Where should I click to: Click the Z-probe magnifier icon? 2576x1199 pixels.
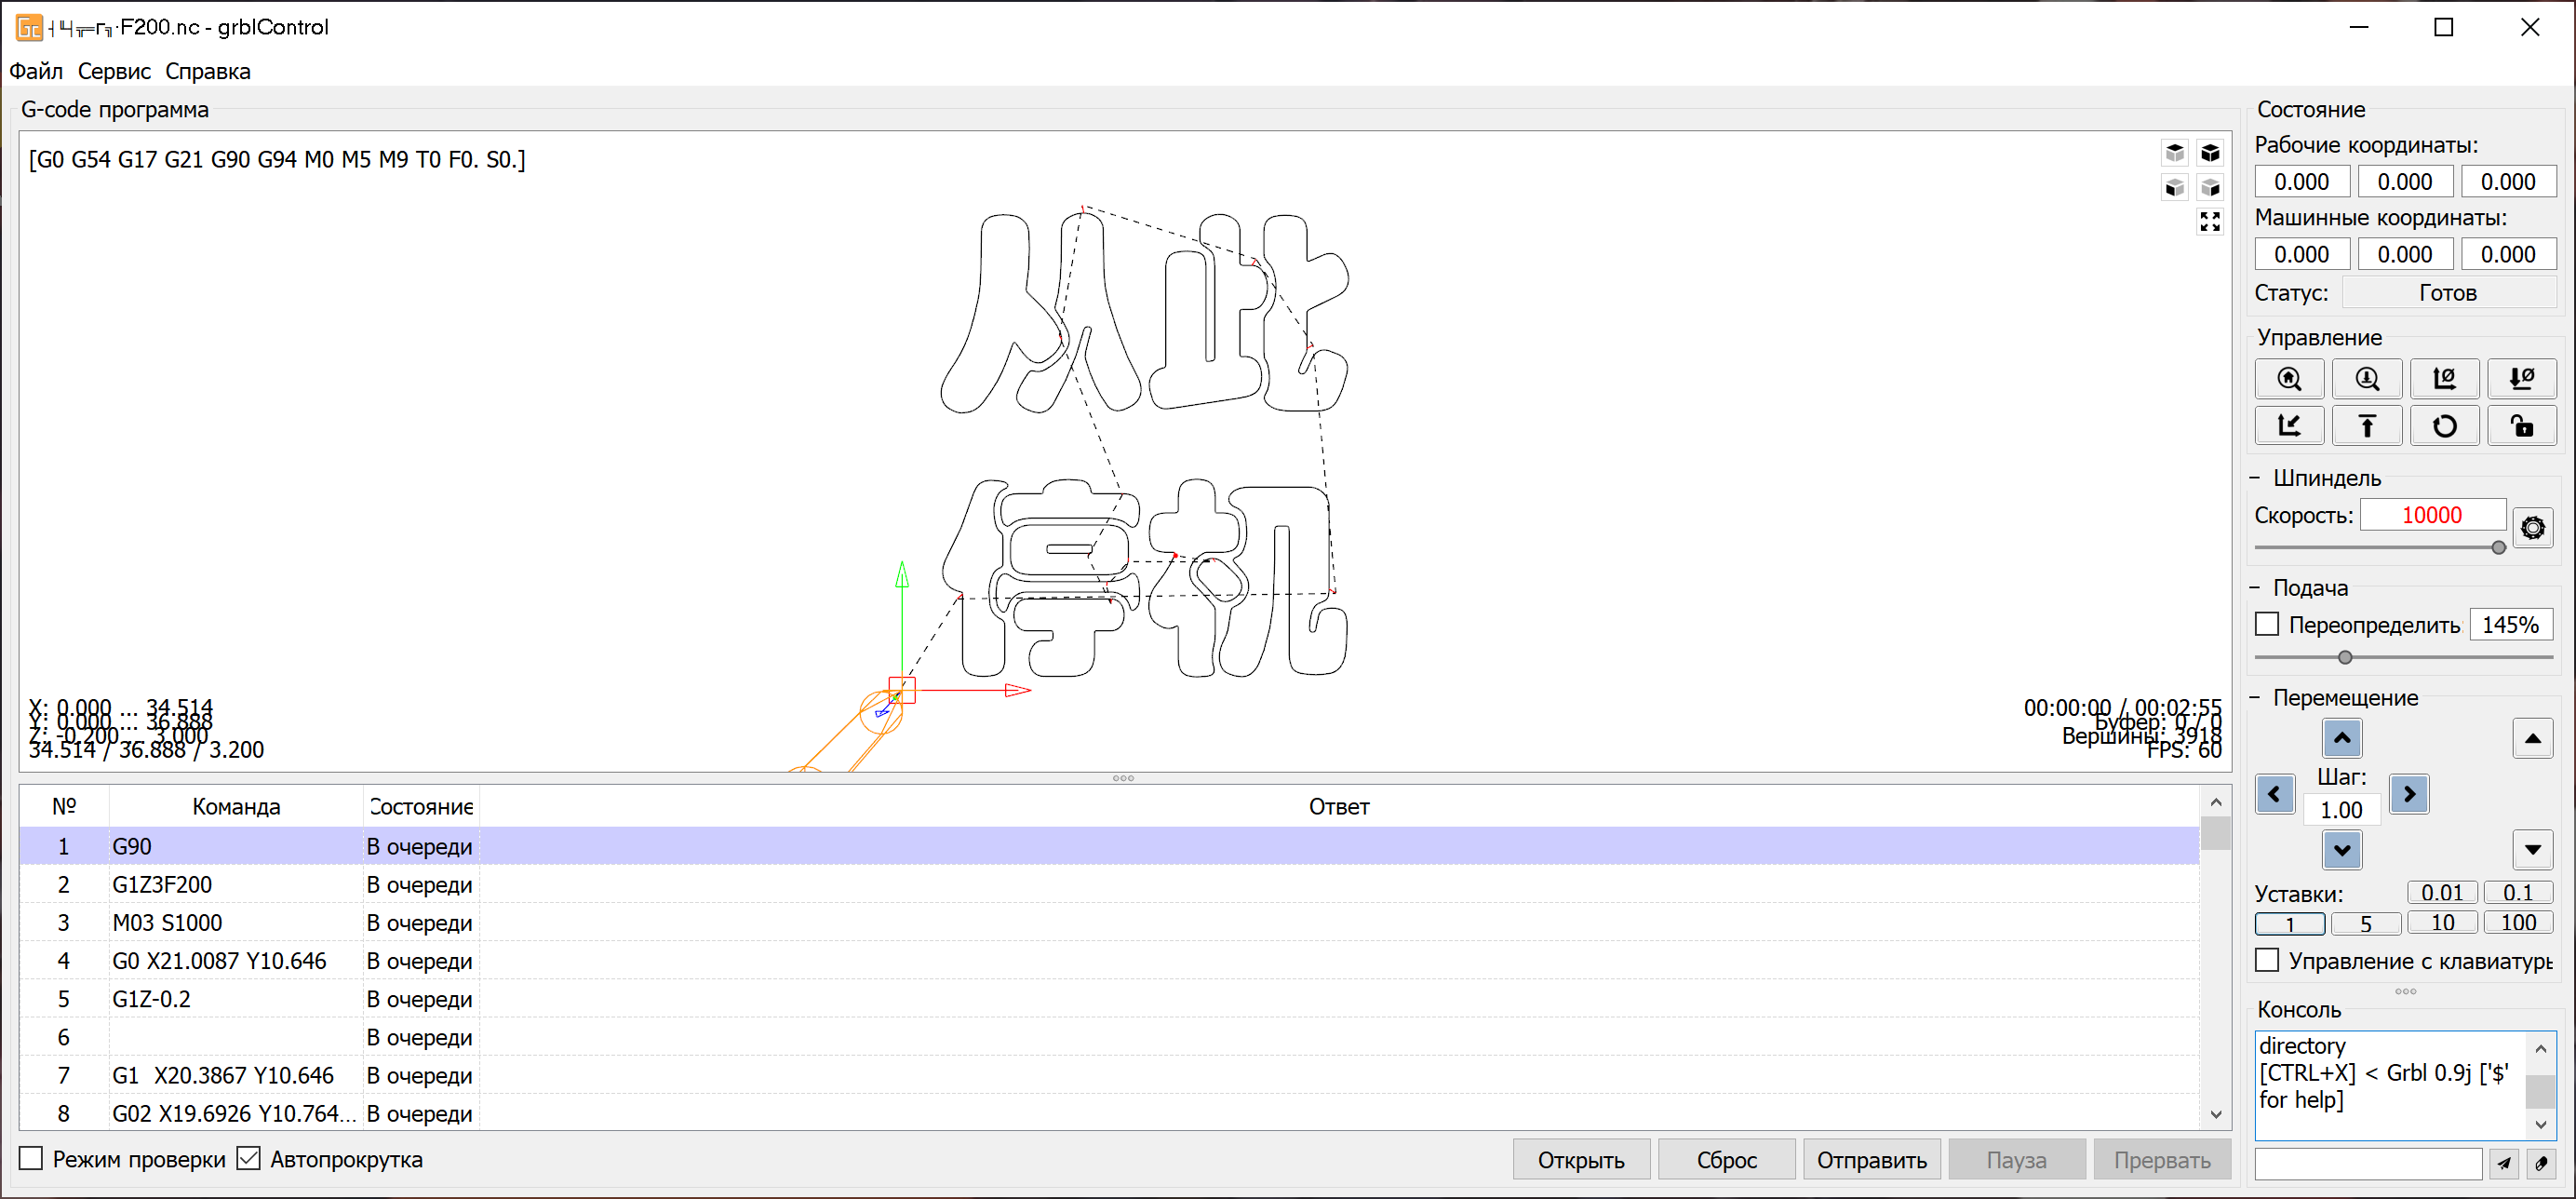(2366, 379)
